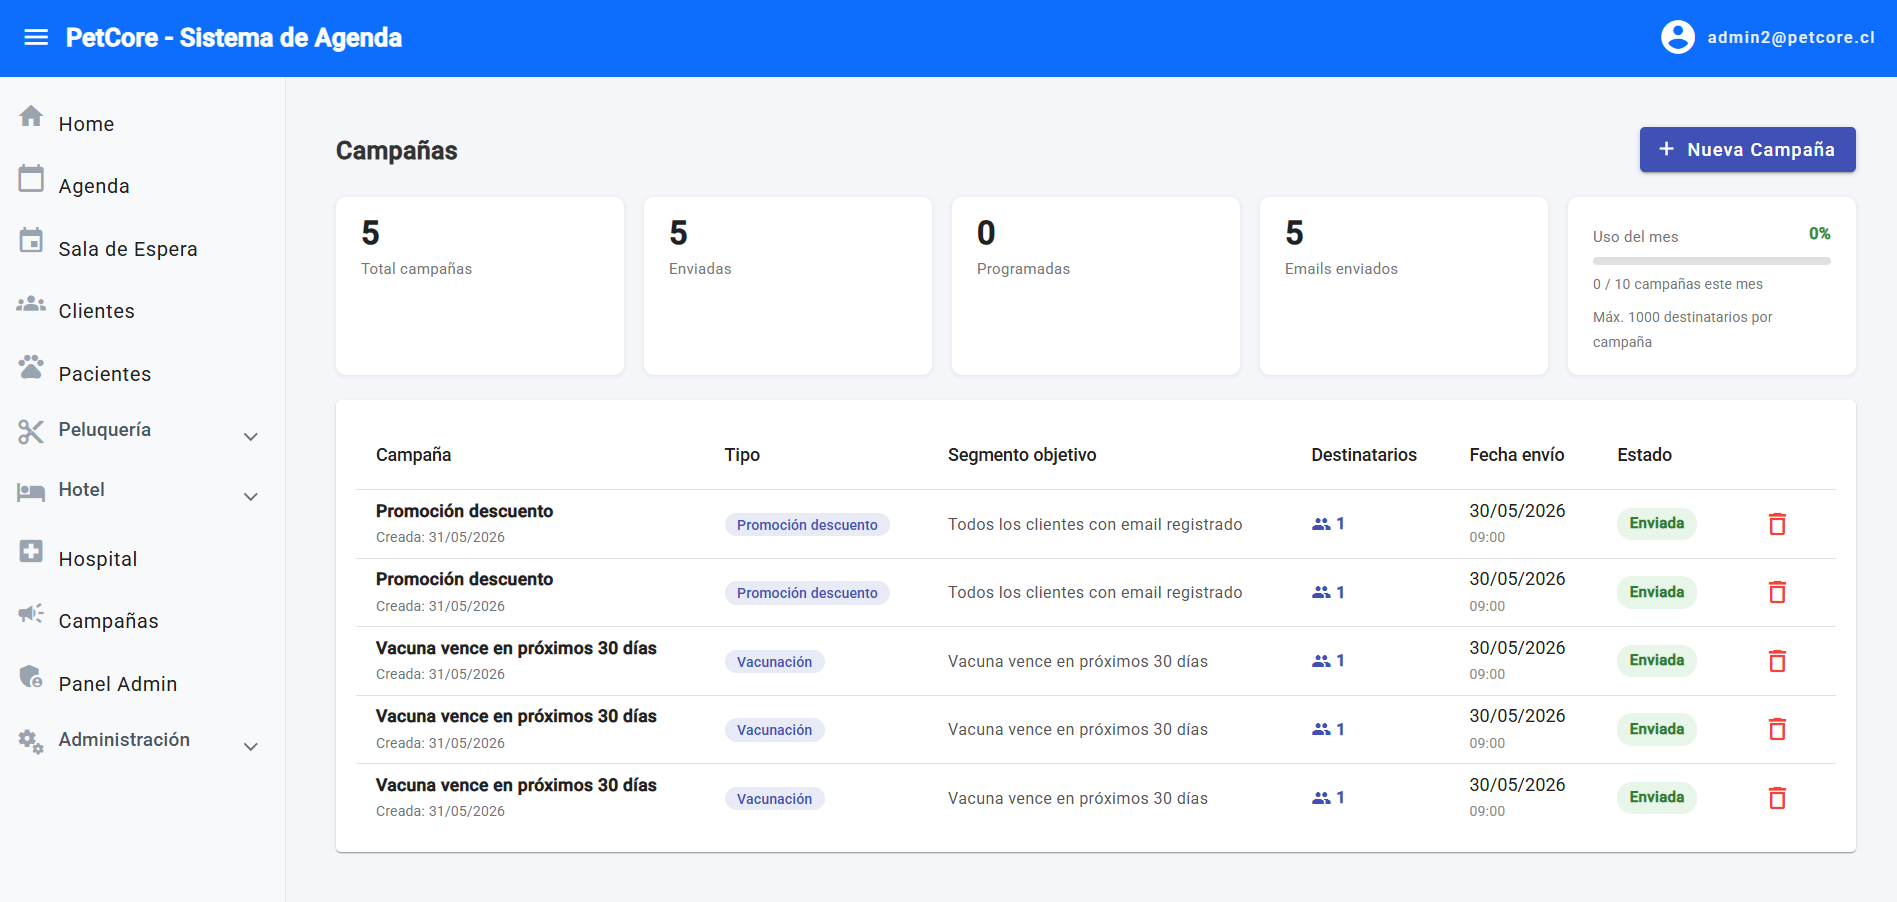
Task: Expand the Hotel submenu chevron
Action: (251, 497)
